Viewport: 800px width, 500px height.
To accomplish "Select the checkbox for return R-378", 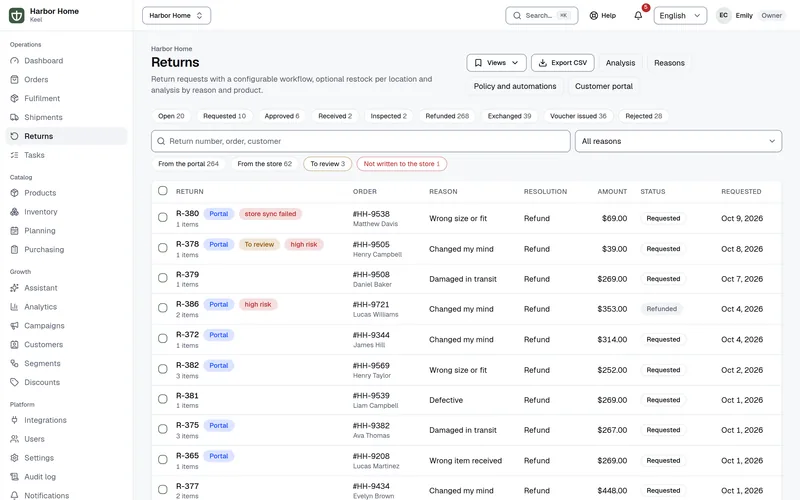I will click(x=163, y=248).
